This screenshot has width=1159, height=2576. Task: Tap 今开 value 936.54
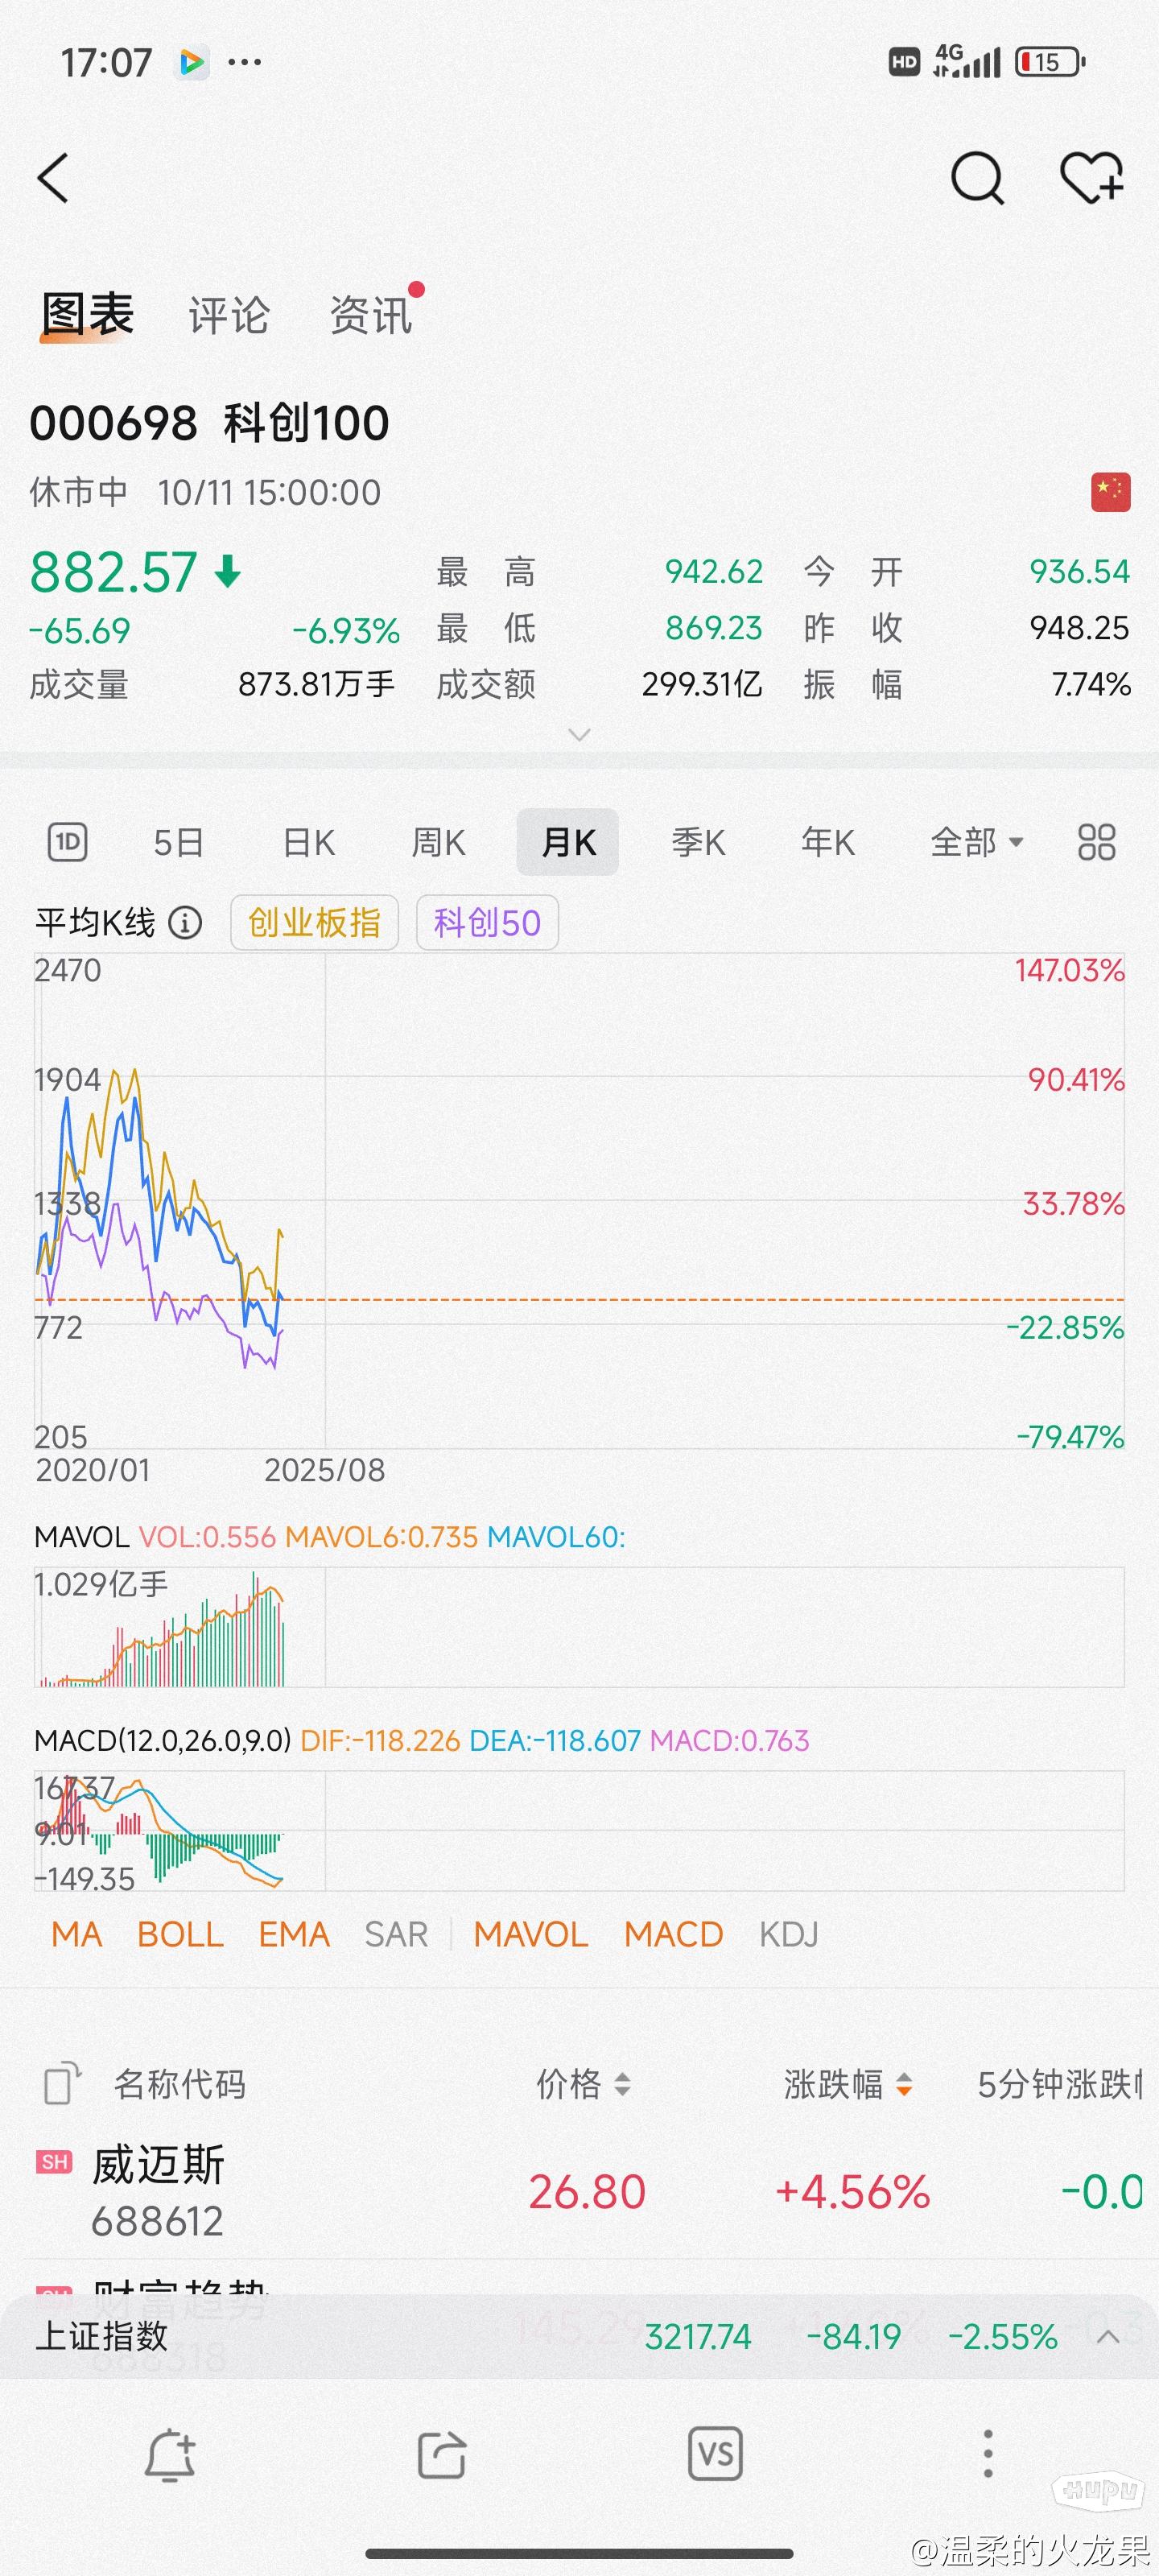pos(1080,571)
